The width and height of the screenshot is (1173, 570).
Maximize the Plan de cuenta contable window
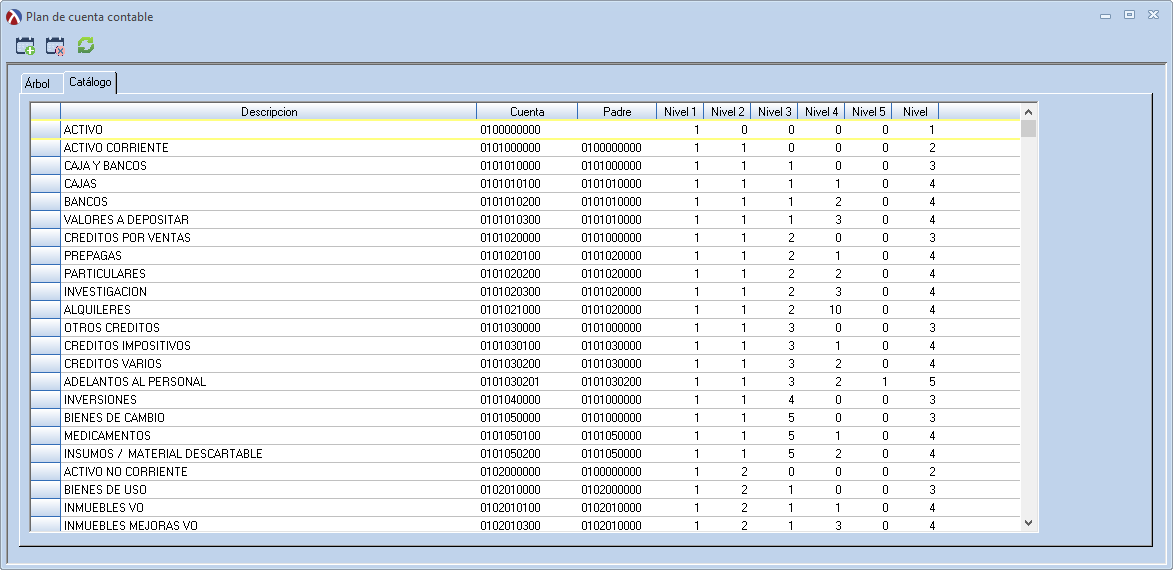coord(1130,15)
